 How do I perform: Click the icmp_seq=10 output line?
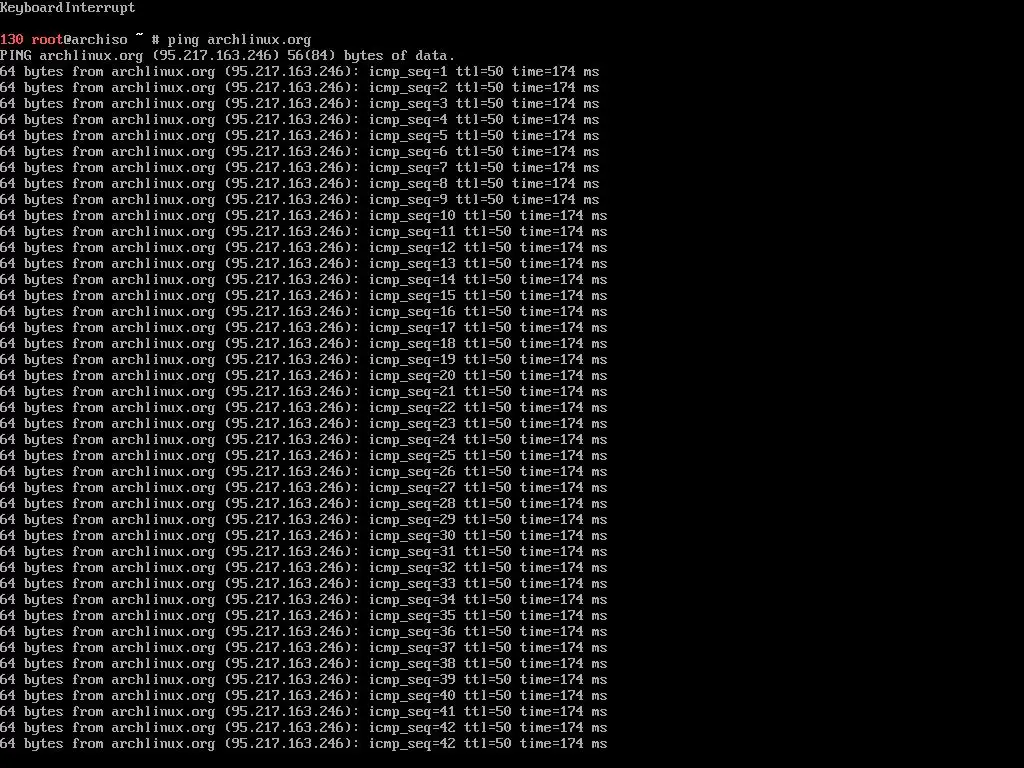click(x=304, y=216)
